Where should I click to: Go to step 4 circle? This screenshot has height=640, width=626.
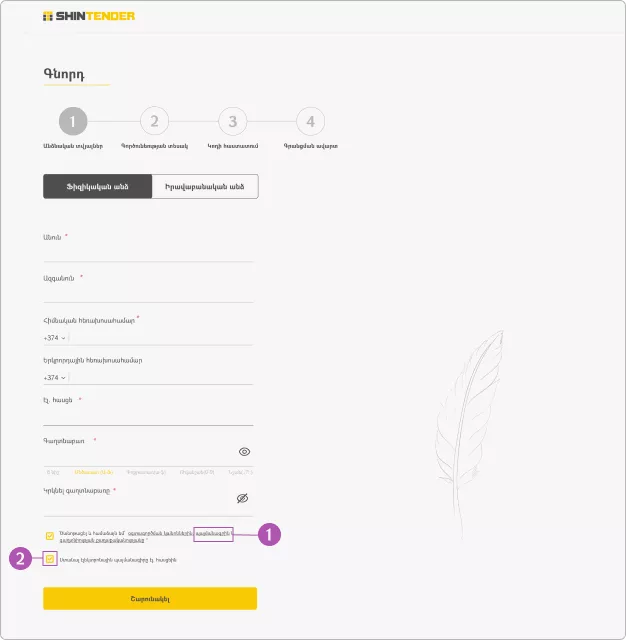(x=311, y=121)
